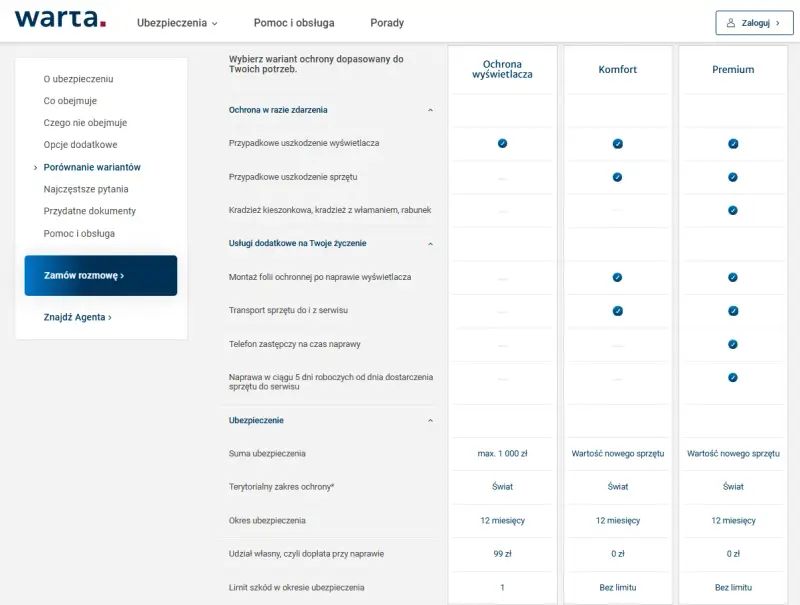This screenshot has height=605, width=800.
Task: Click 'Przypadkowe uszkodzenie wyświetlacza' row label
Action: tap(304, 143)
